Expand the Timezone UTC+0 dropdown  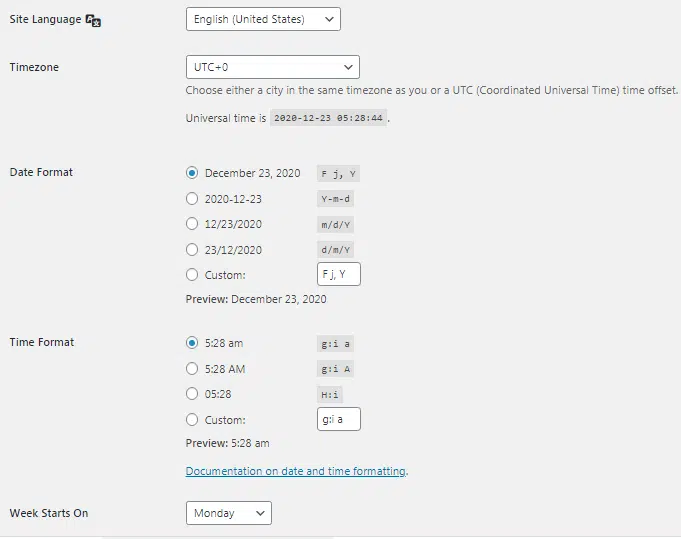point(272,67)
